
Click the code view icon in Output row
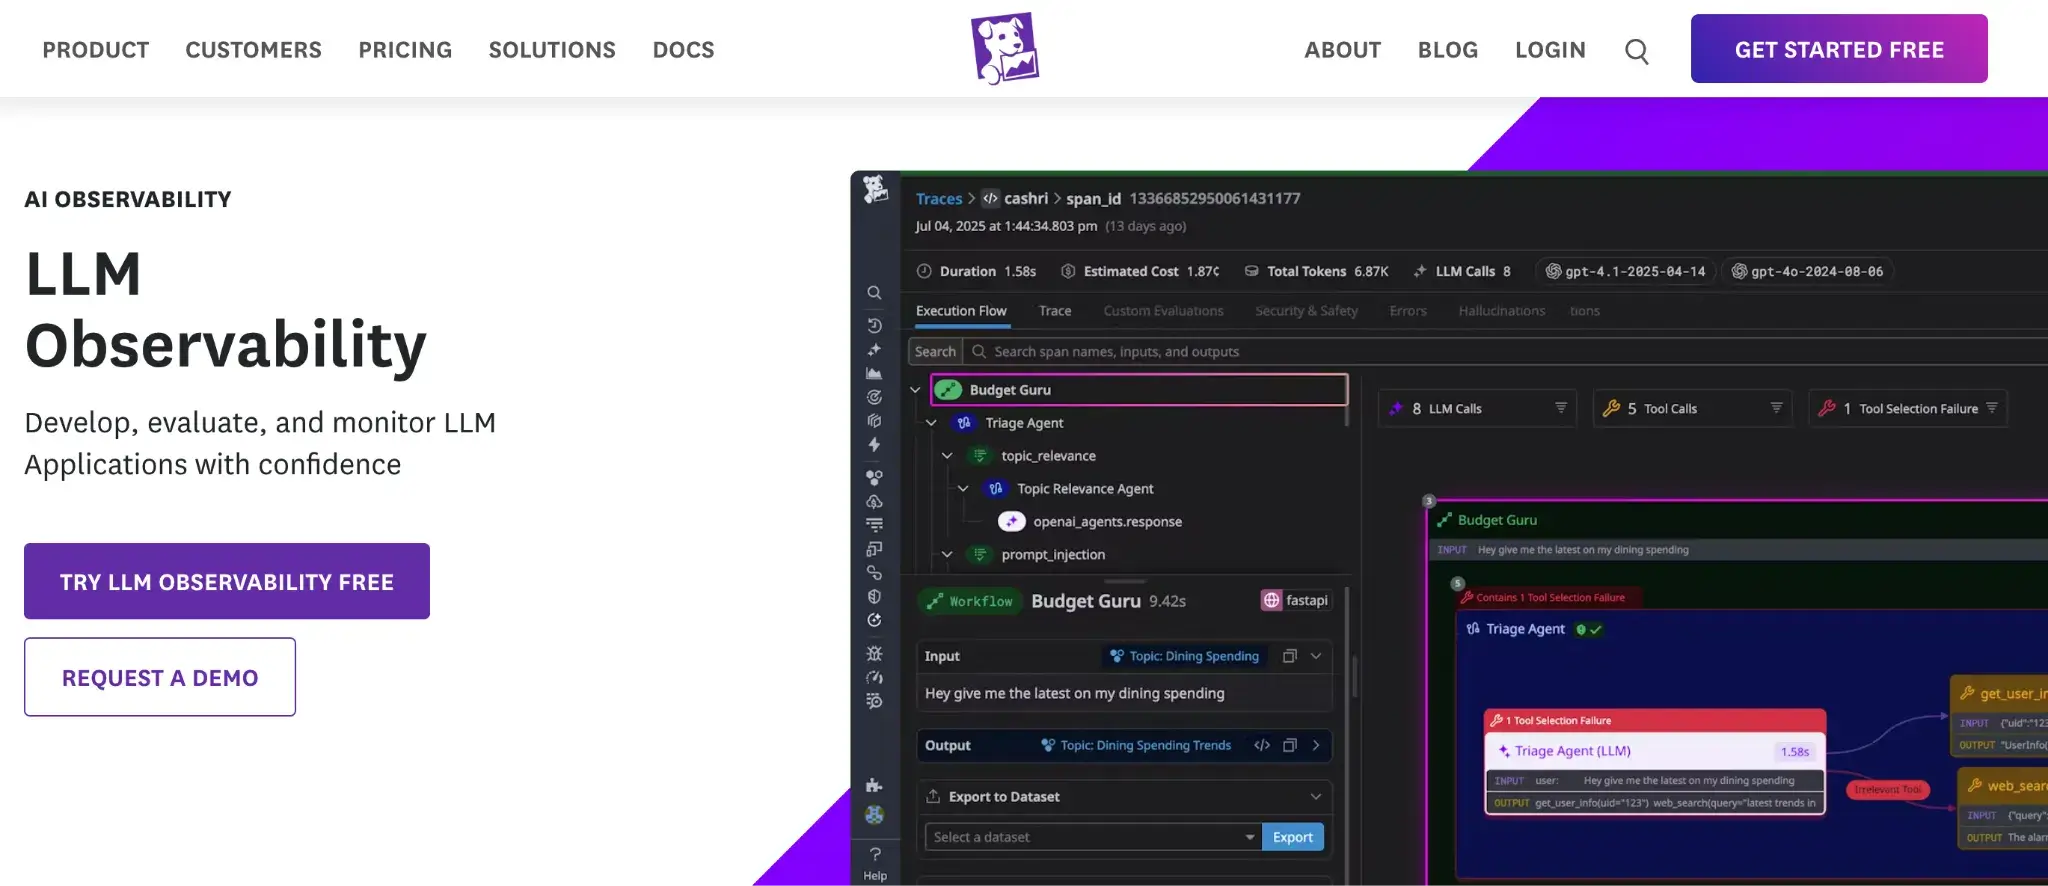[x=1262, y=745]
